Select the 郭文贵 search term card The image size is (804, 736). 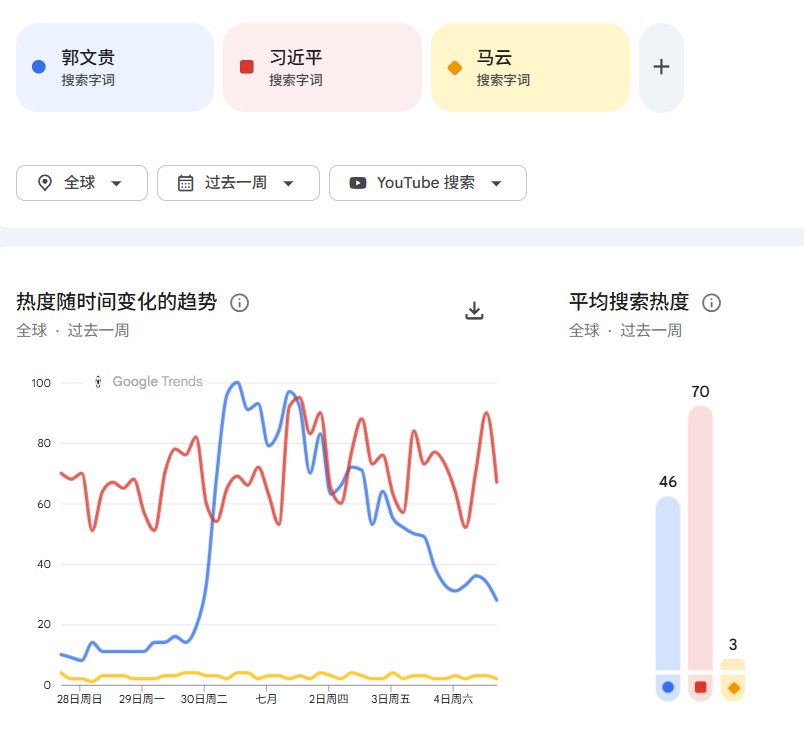coord(115,67)
